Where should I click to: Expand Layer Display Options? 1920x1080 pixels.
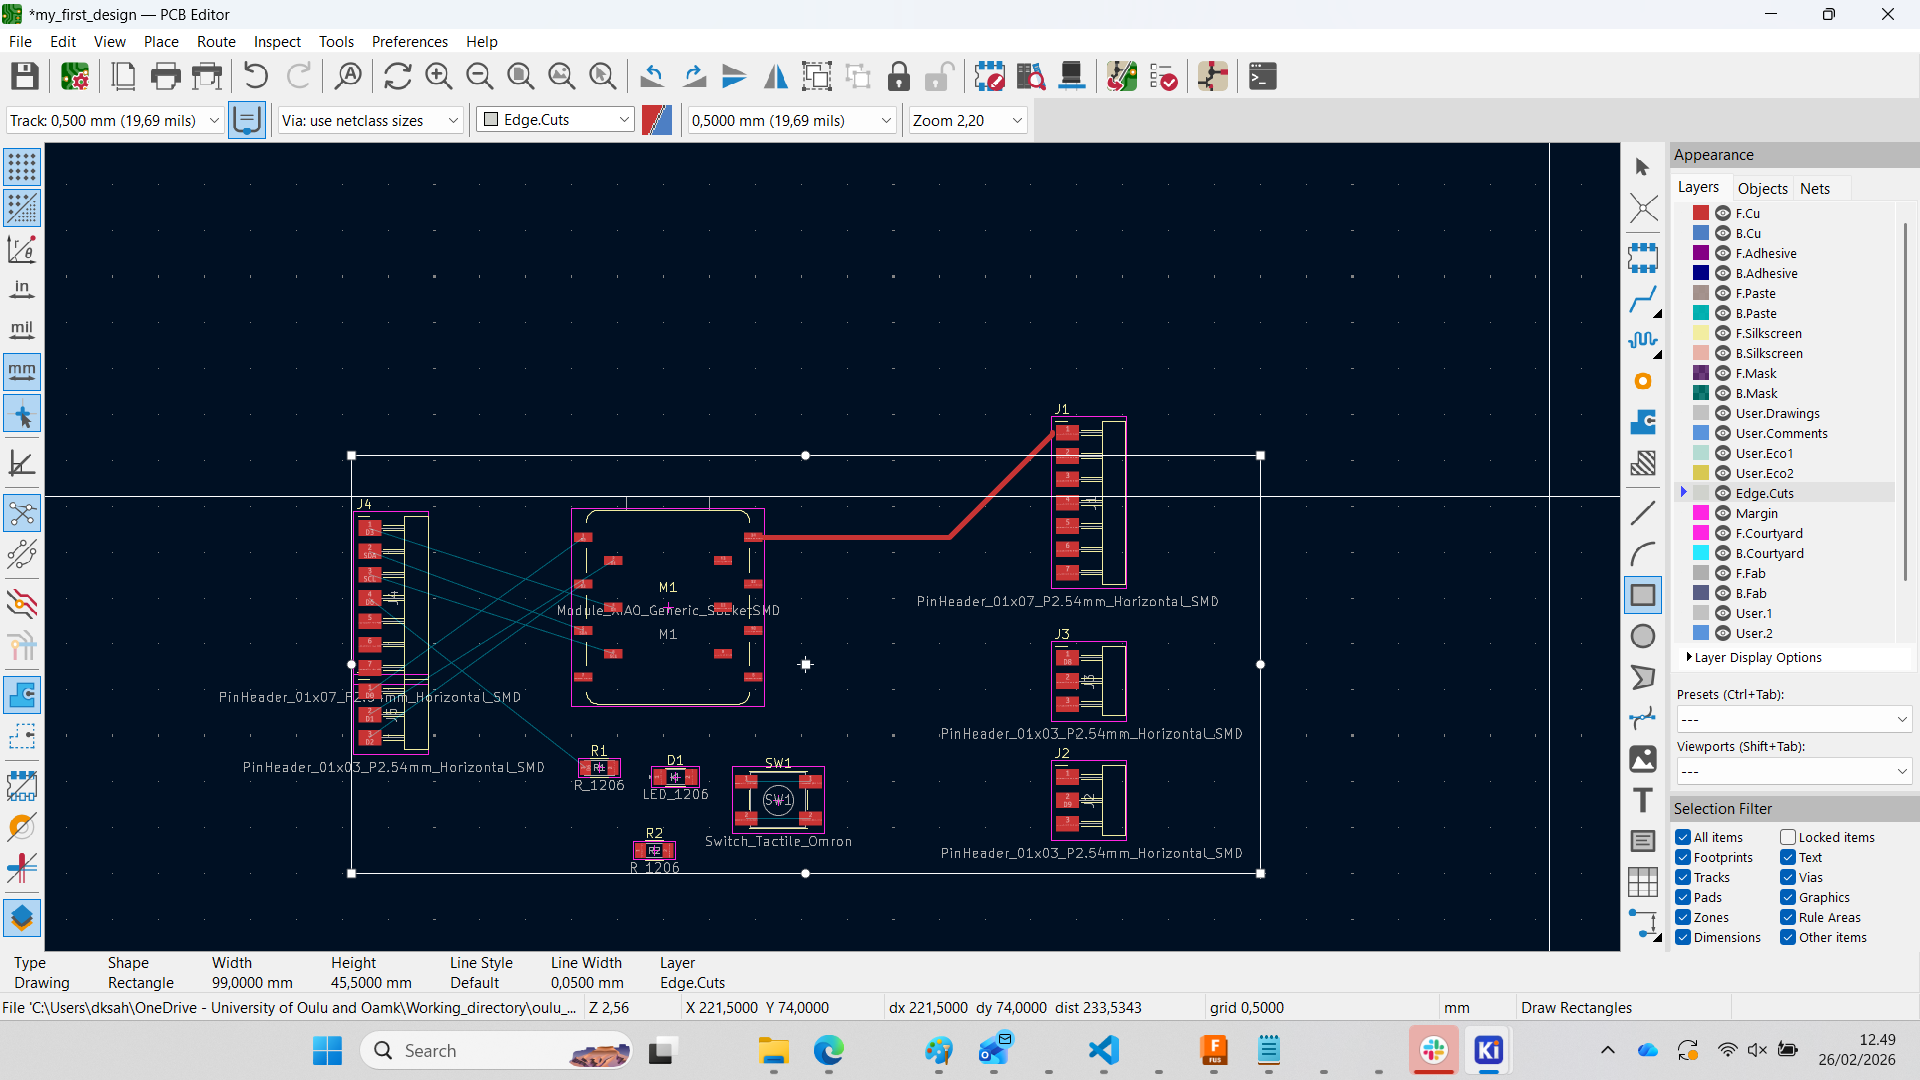tap(1757, 657)
